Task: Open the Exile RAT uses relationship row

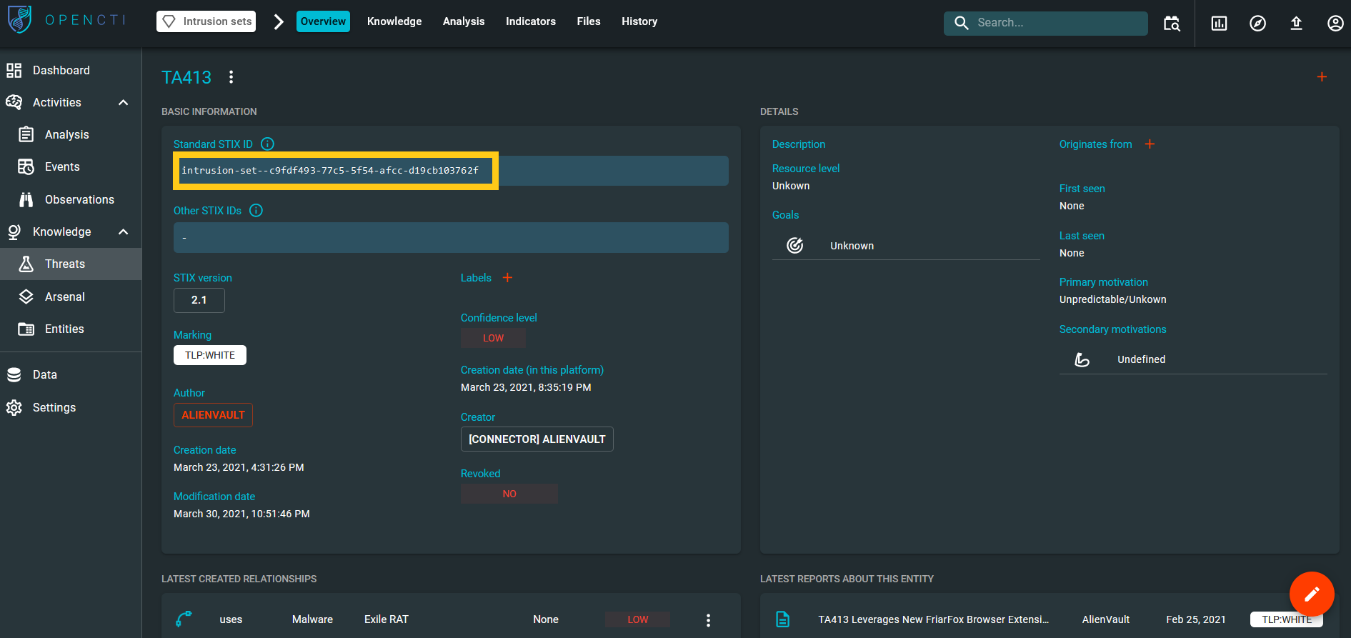Action: point(451,619)
